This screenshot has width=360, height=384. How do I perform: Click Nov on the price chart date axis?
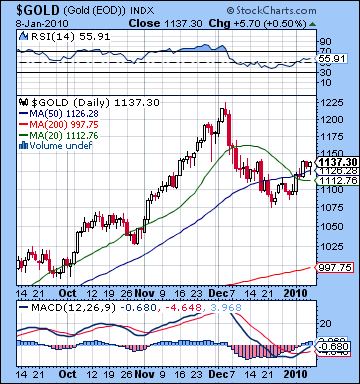145,293
